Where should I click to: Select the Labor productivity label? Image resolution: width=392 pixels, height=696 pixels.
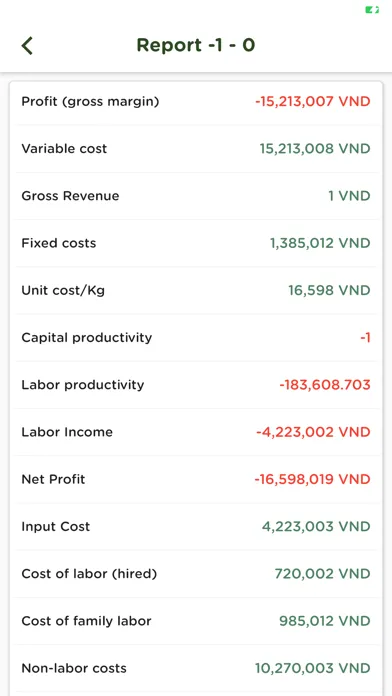click(x=83, y=385)
